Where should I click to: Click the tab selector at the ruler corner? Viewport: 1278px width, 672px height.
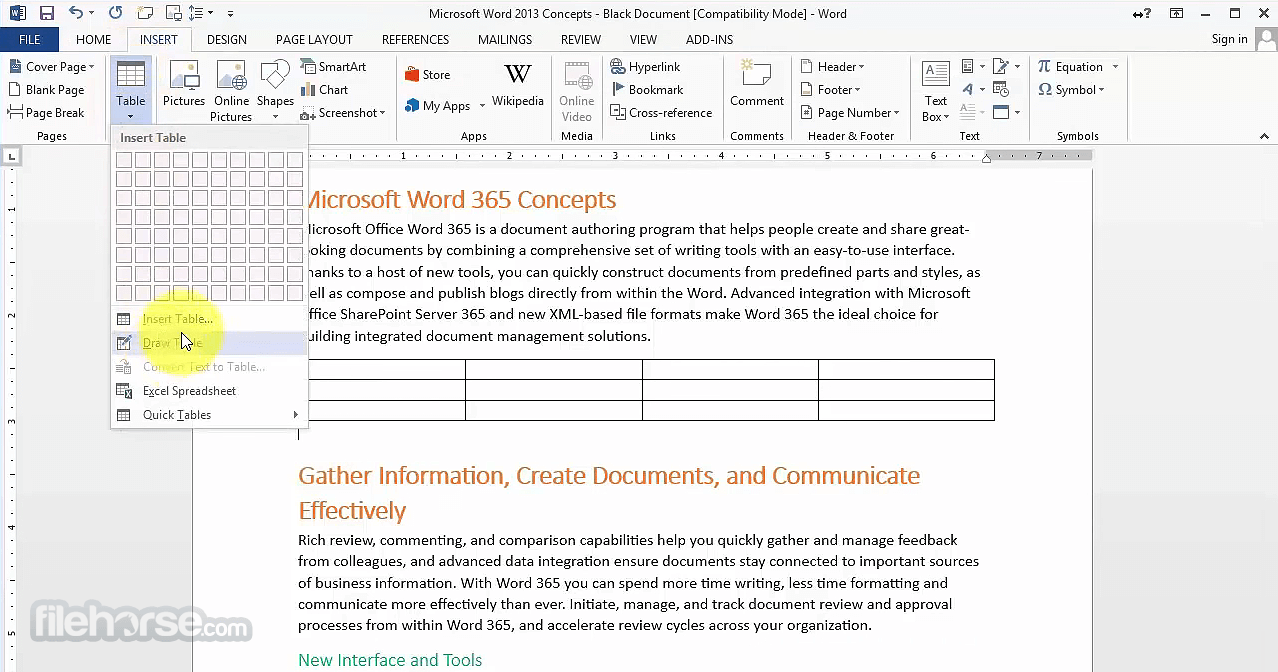[11, 156]
